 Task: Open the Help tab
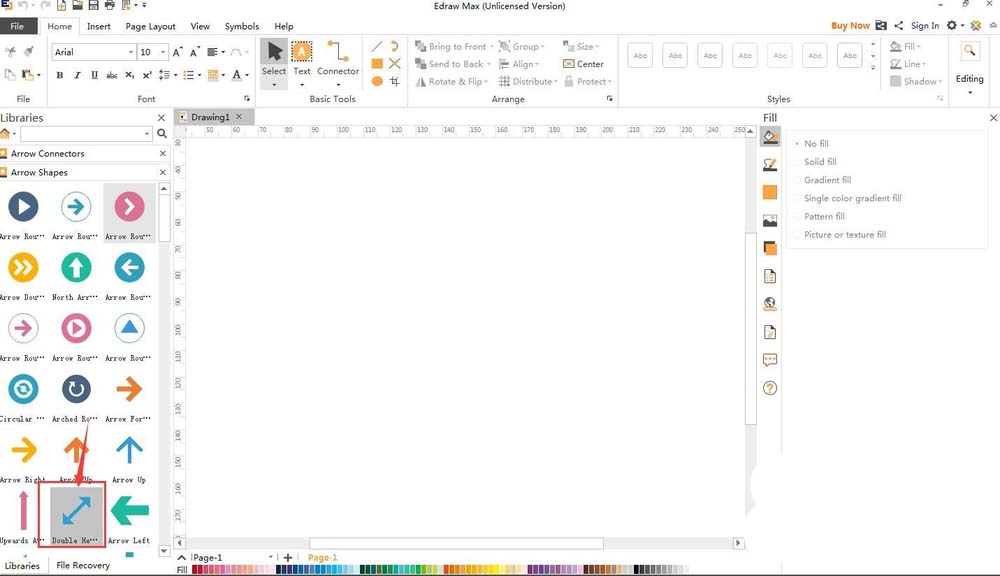[284, 26]
